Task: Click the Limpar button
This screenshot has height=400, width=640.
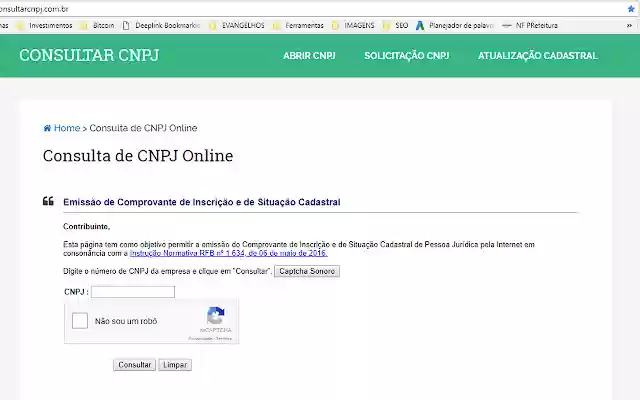Action: (x=175, y=364)
